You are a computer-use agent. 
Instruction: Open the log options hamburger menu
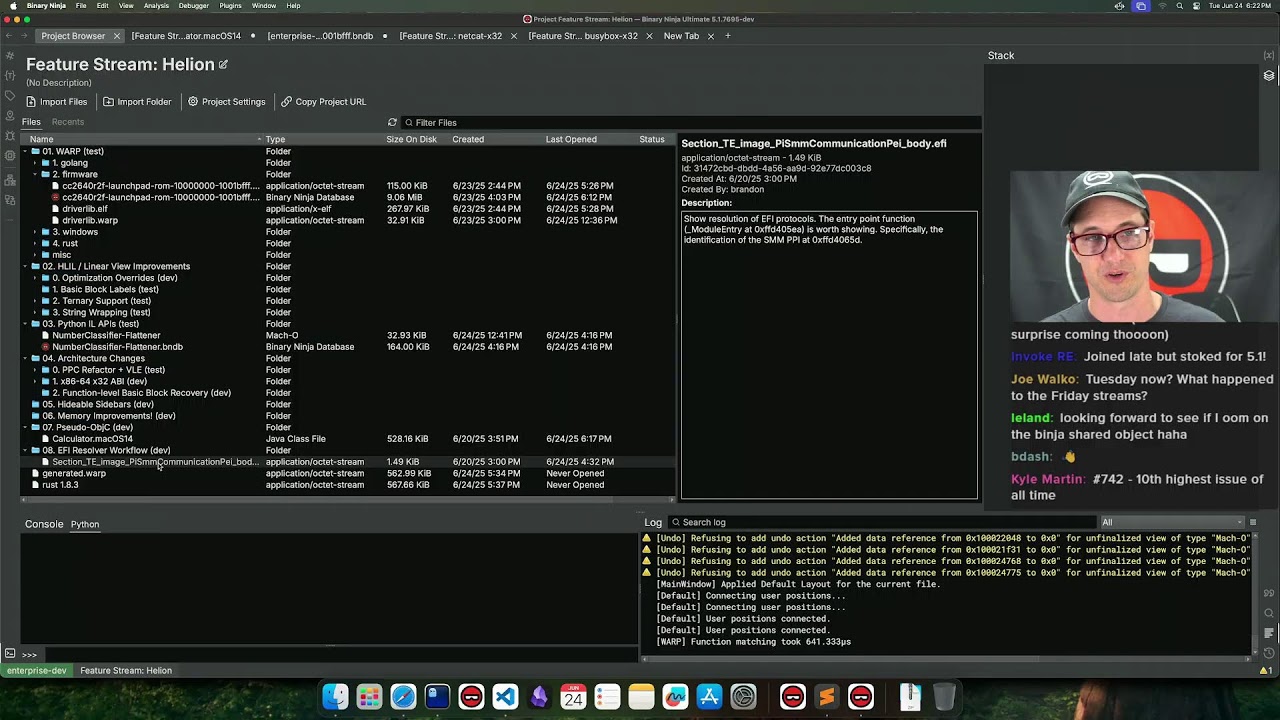1252,522
